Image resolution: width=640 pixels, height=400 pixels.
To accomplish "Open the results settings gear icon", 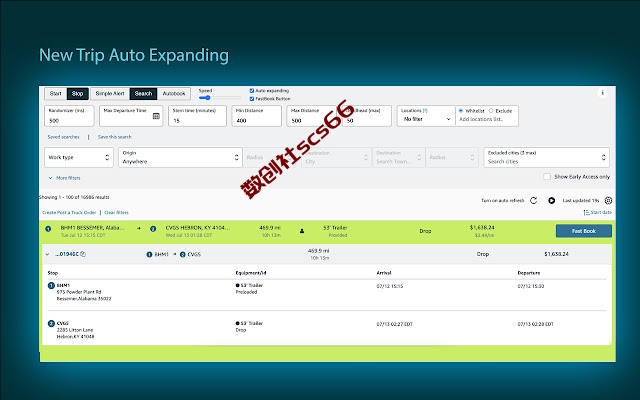I will 608,200.
